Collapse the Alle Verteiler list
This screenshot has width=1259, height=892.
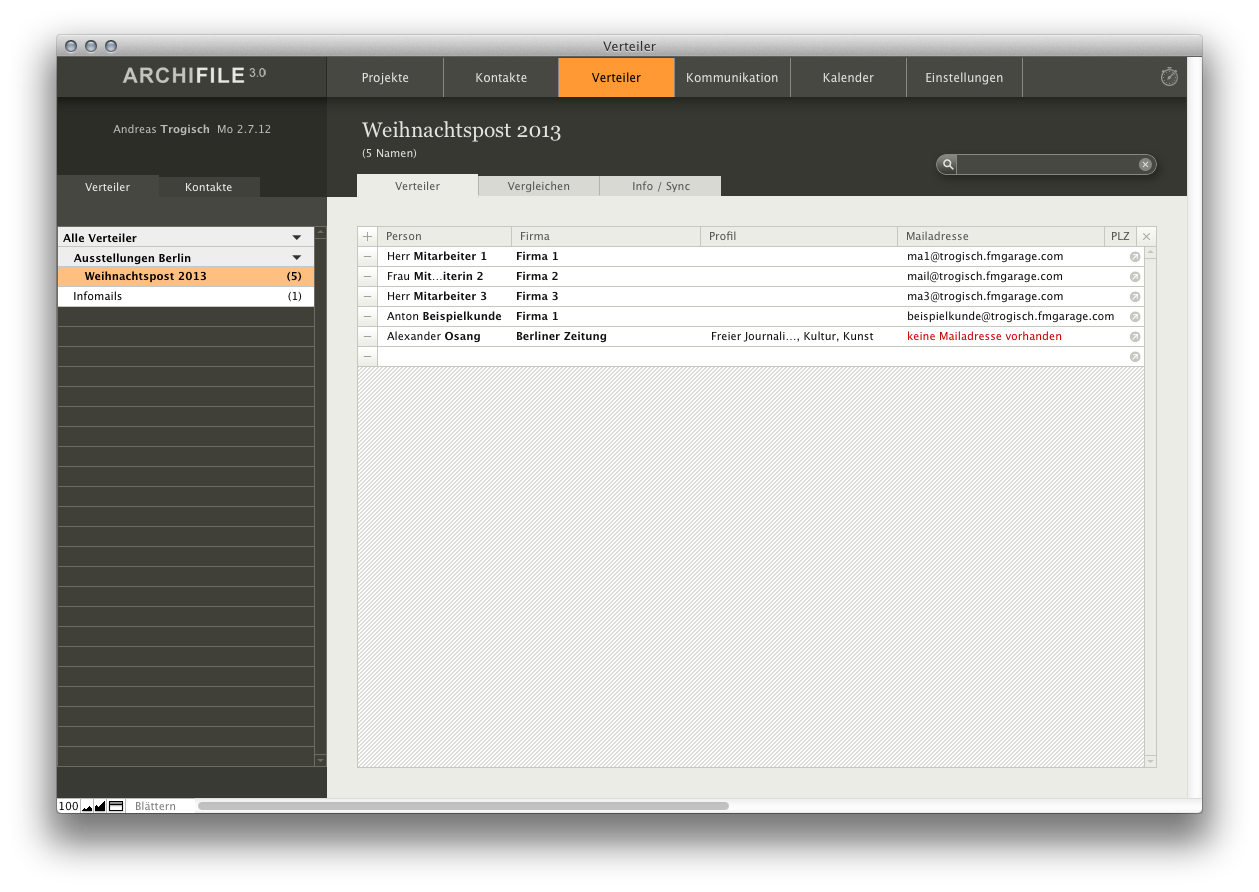coord(296,238)
